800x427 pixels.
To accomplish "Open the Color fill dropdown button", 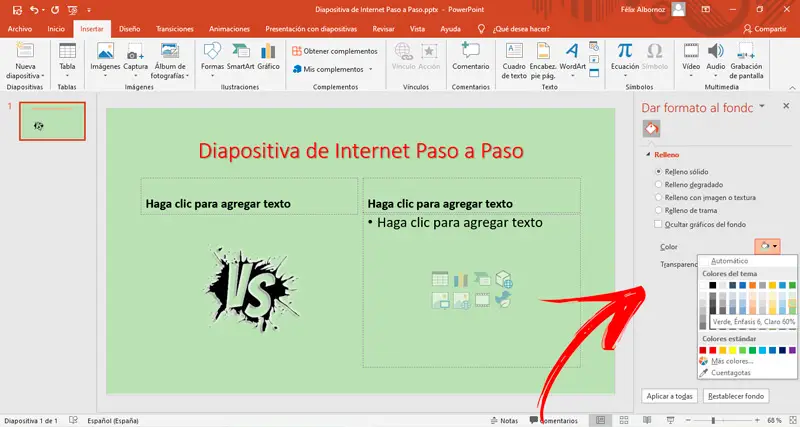I will point(768,246).
